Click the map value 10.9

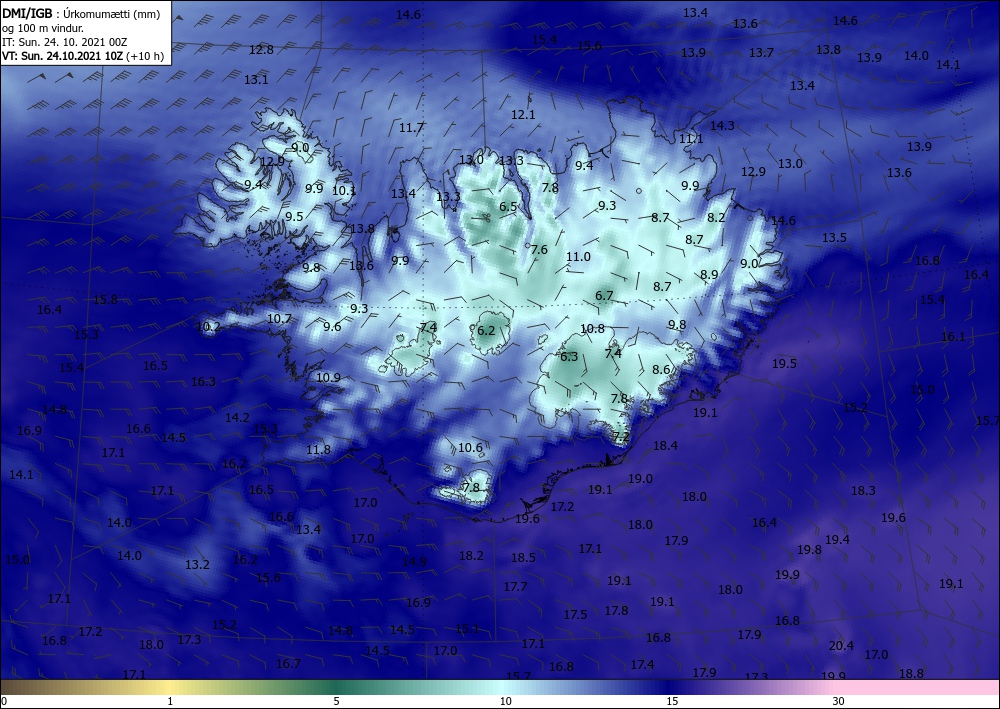click(x=328, y=377)
